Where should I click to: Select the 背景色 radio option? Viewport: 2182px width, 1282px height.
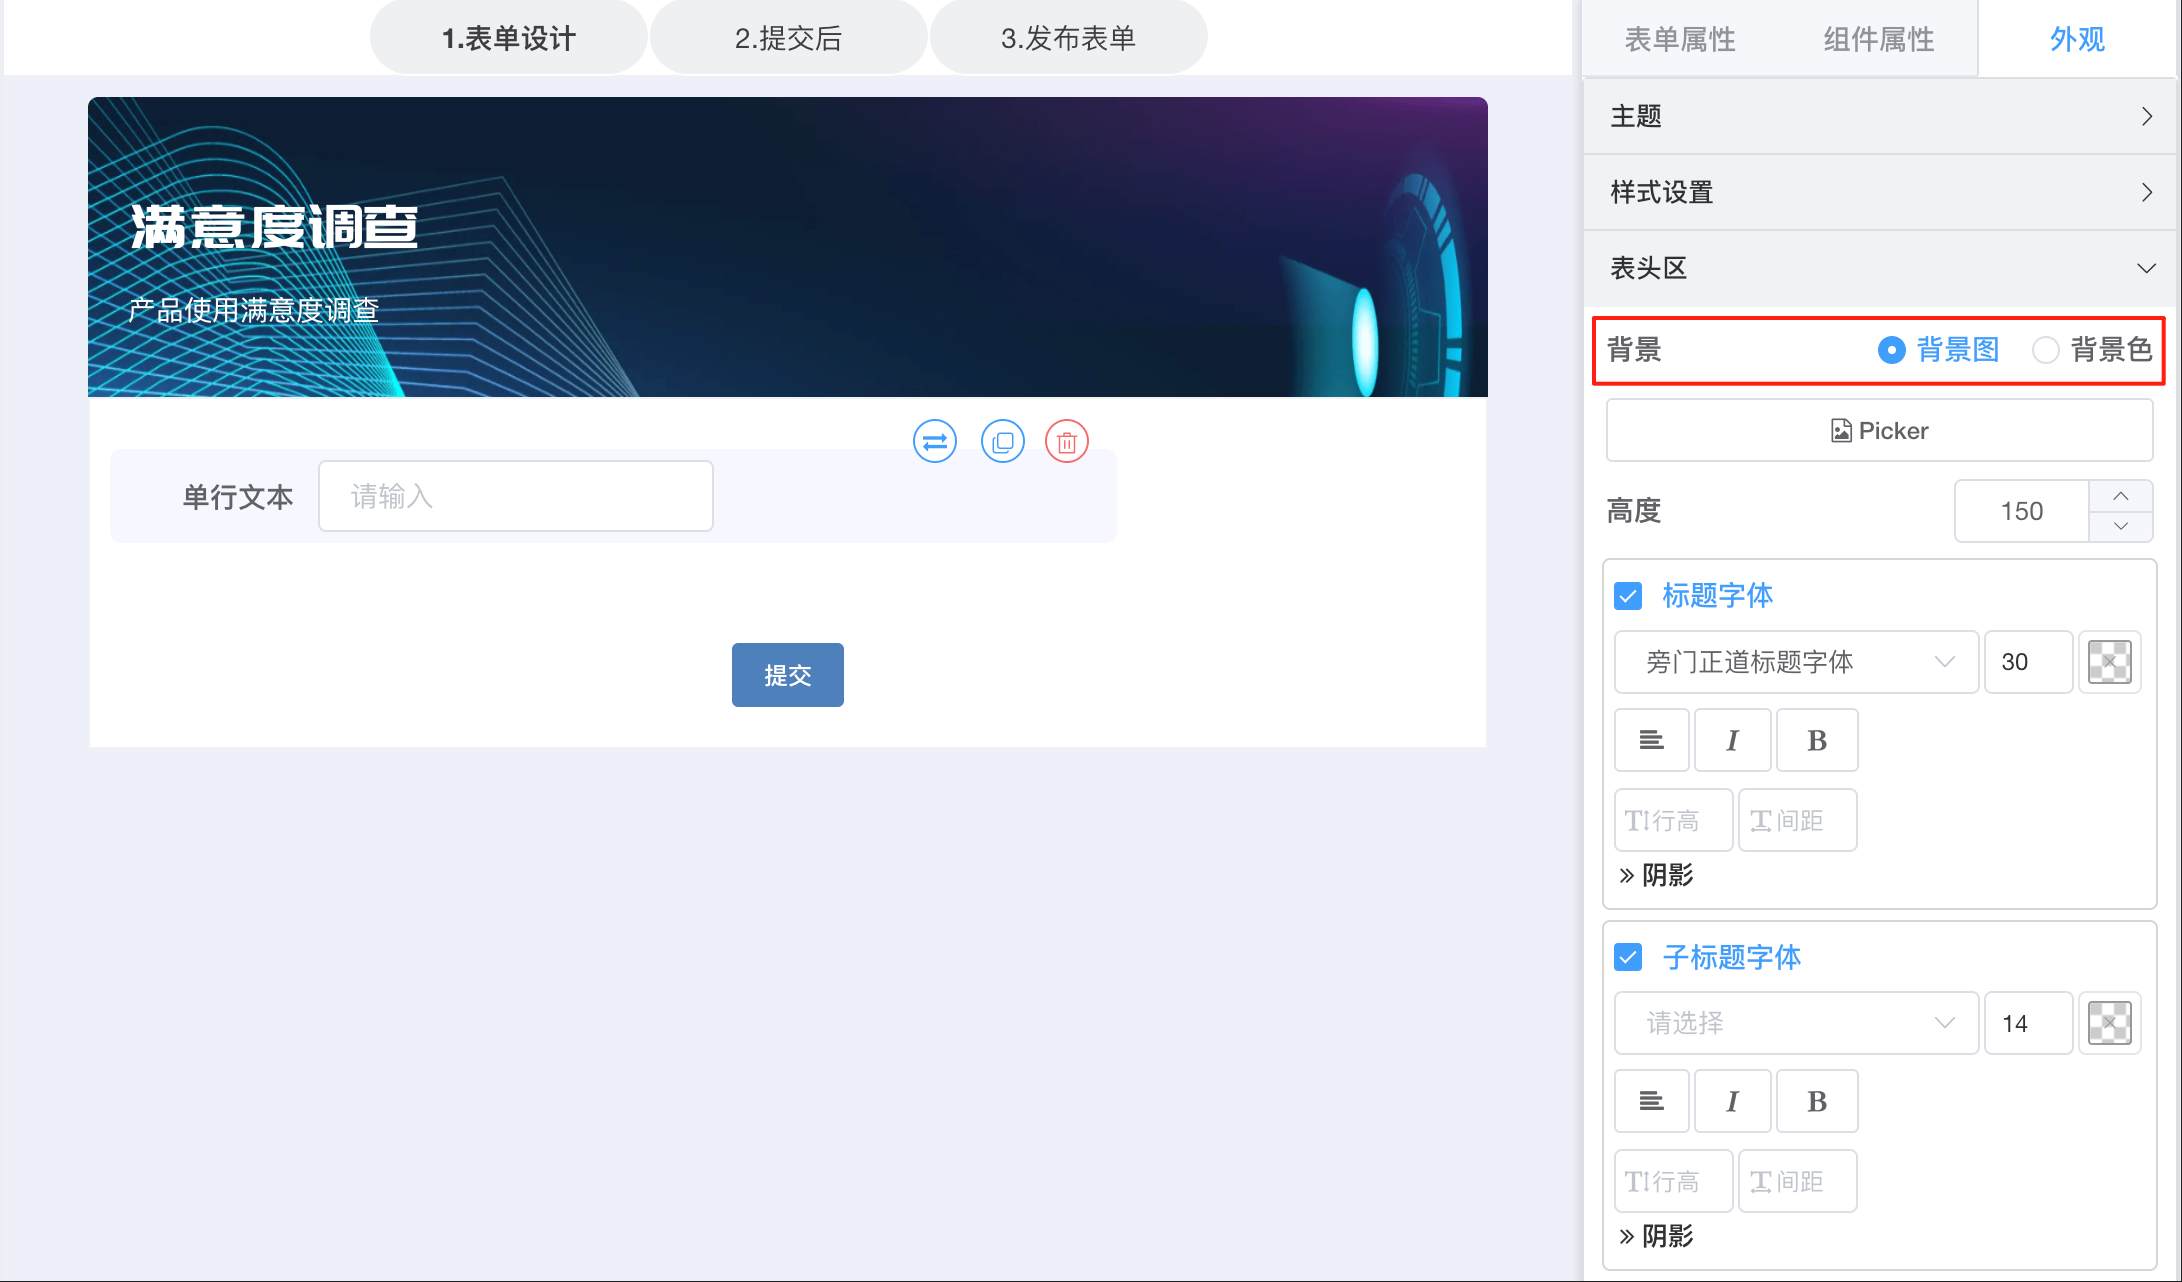click(2046, 350)
